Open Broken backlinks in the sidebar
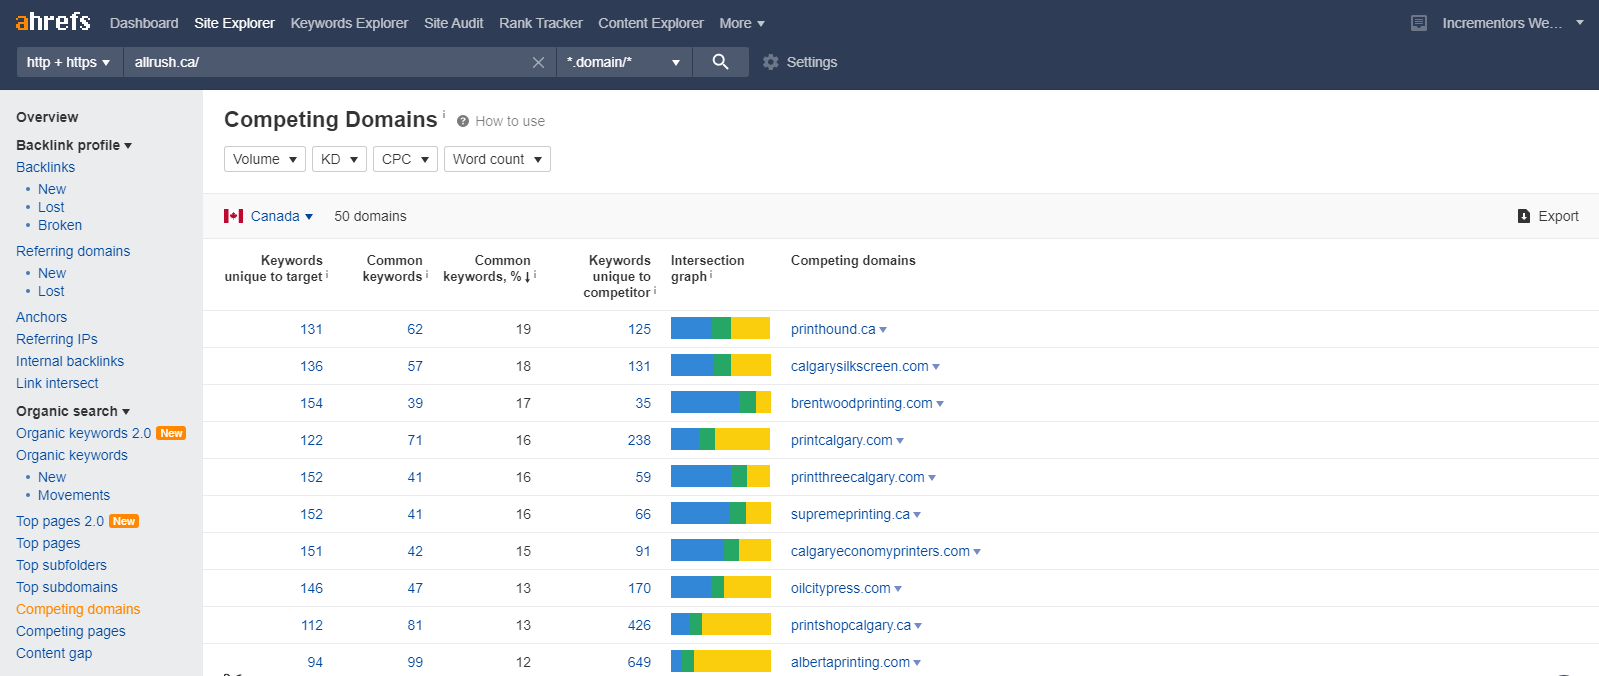Viewport: 1599px width, 676px height. (60, 225)
